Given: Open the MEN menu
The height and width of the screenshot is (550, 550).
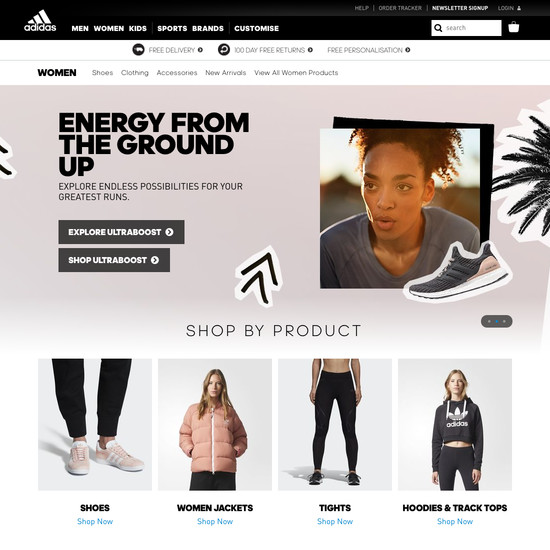Looking at the screenshot, I should tap(80, 28).
